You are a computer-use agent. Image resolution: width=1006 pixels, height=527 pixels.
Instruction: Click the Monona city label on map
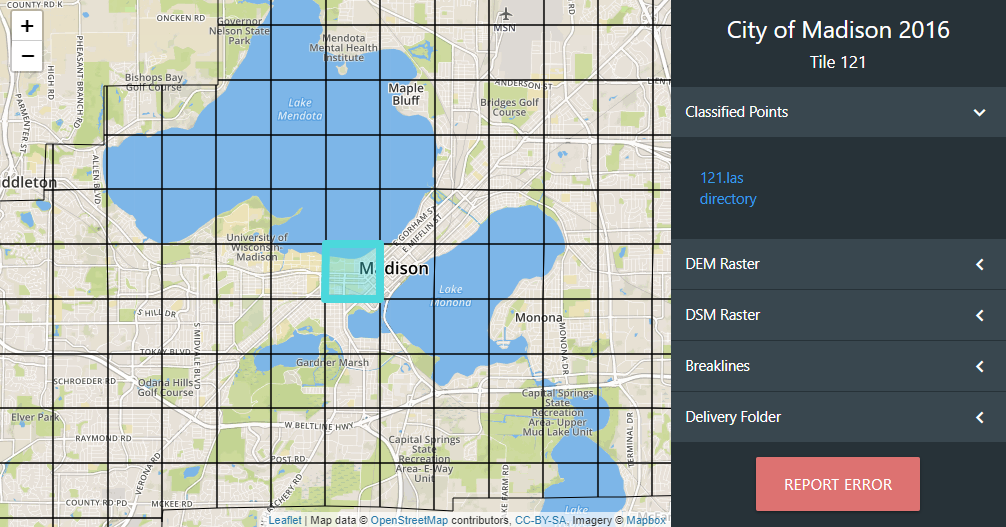click(539, 317)
